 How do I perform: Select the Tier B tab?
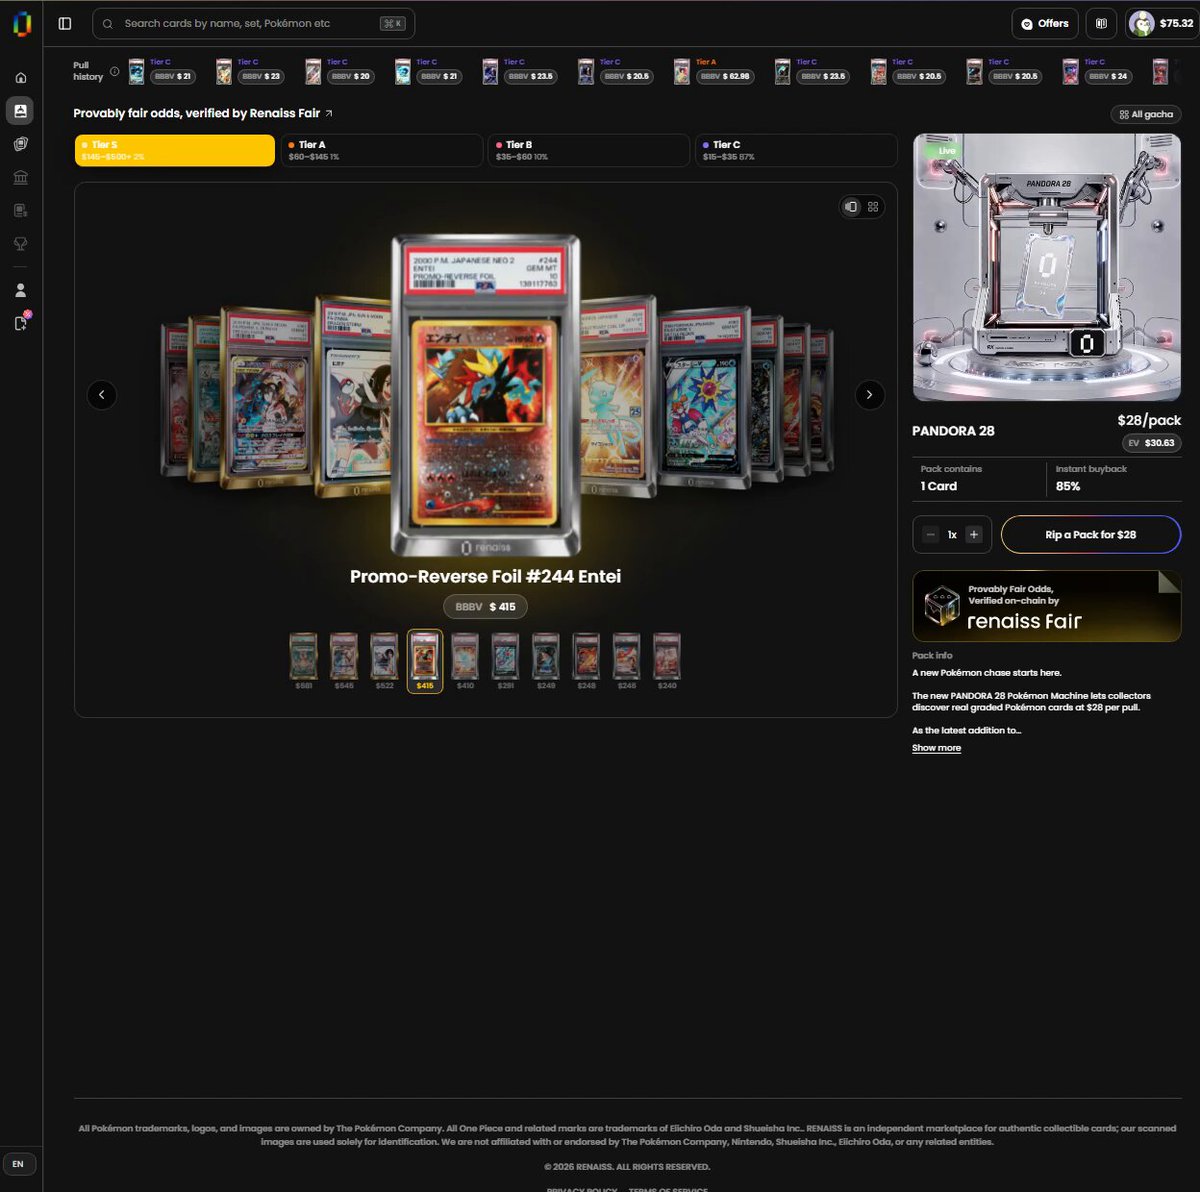pyautogui.click(x=589, y=150)
